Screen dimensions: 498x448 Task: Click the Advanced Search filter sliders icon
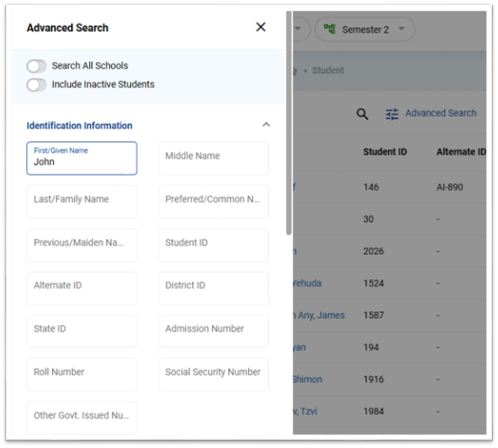tap(392, 114)
